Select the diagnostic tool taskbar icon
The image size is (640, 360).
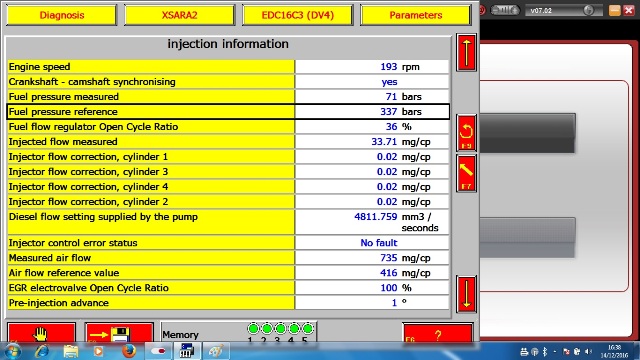[x=187, y=351]
